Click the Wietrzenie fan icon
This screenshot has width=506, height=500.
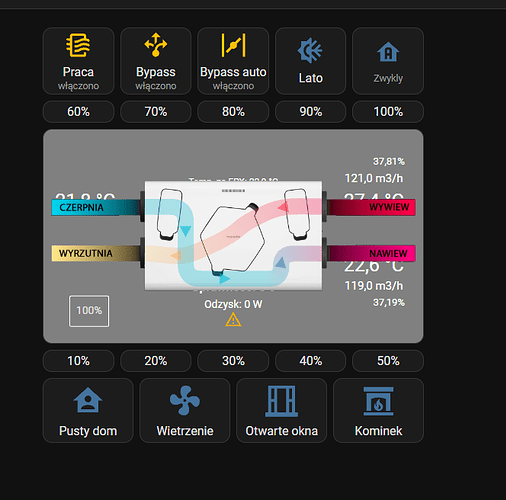(x=185, y=400)
